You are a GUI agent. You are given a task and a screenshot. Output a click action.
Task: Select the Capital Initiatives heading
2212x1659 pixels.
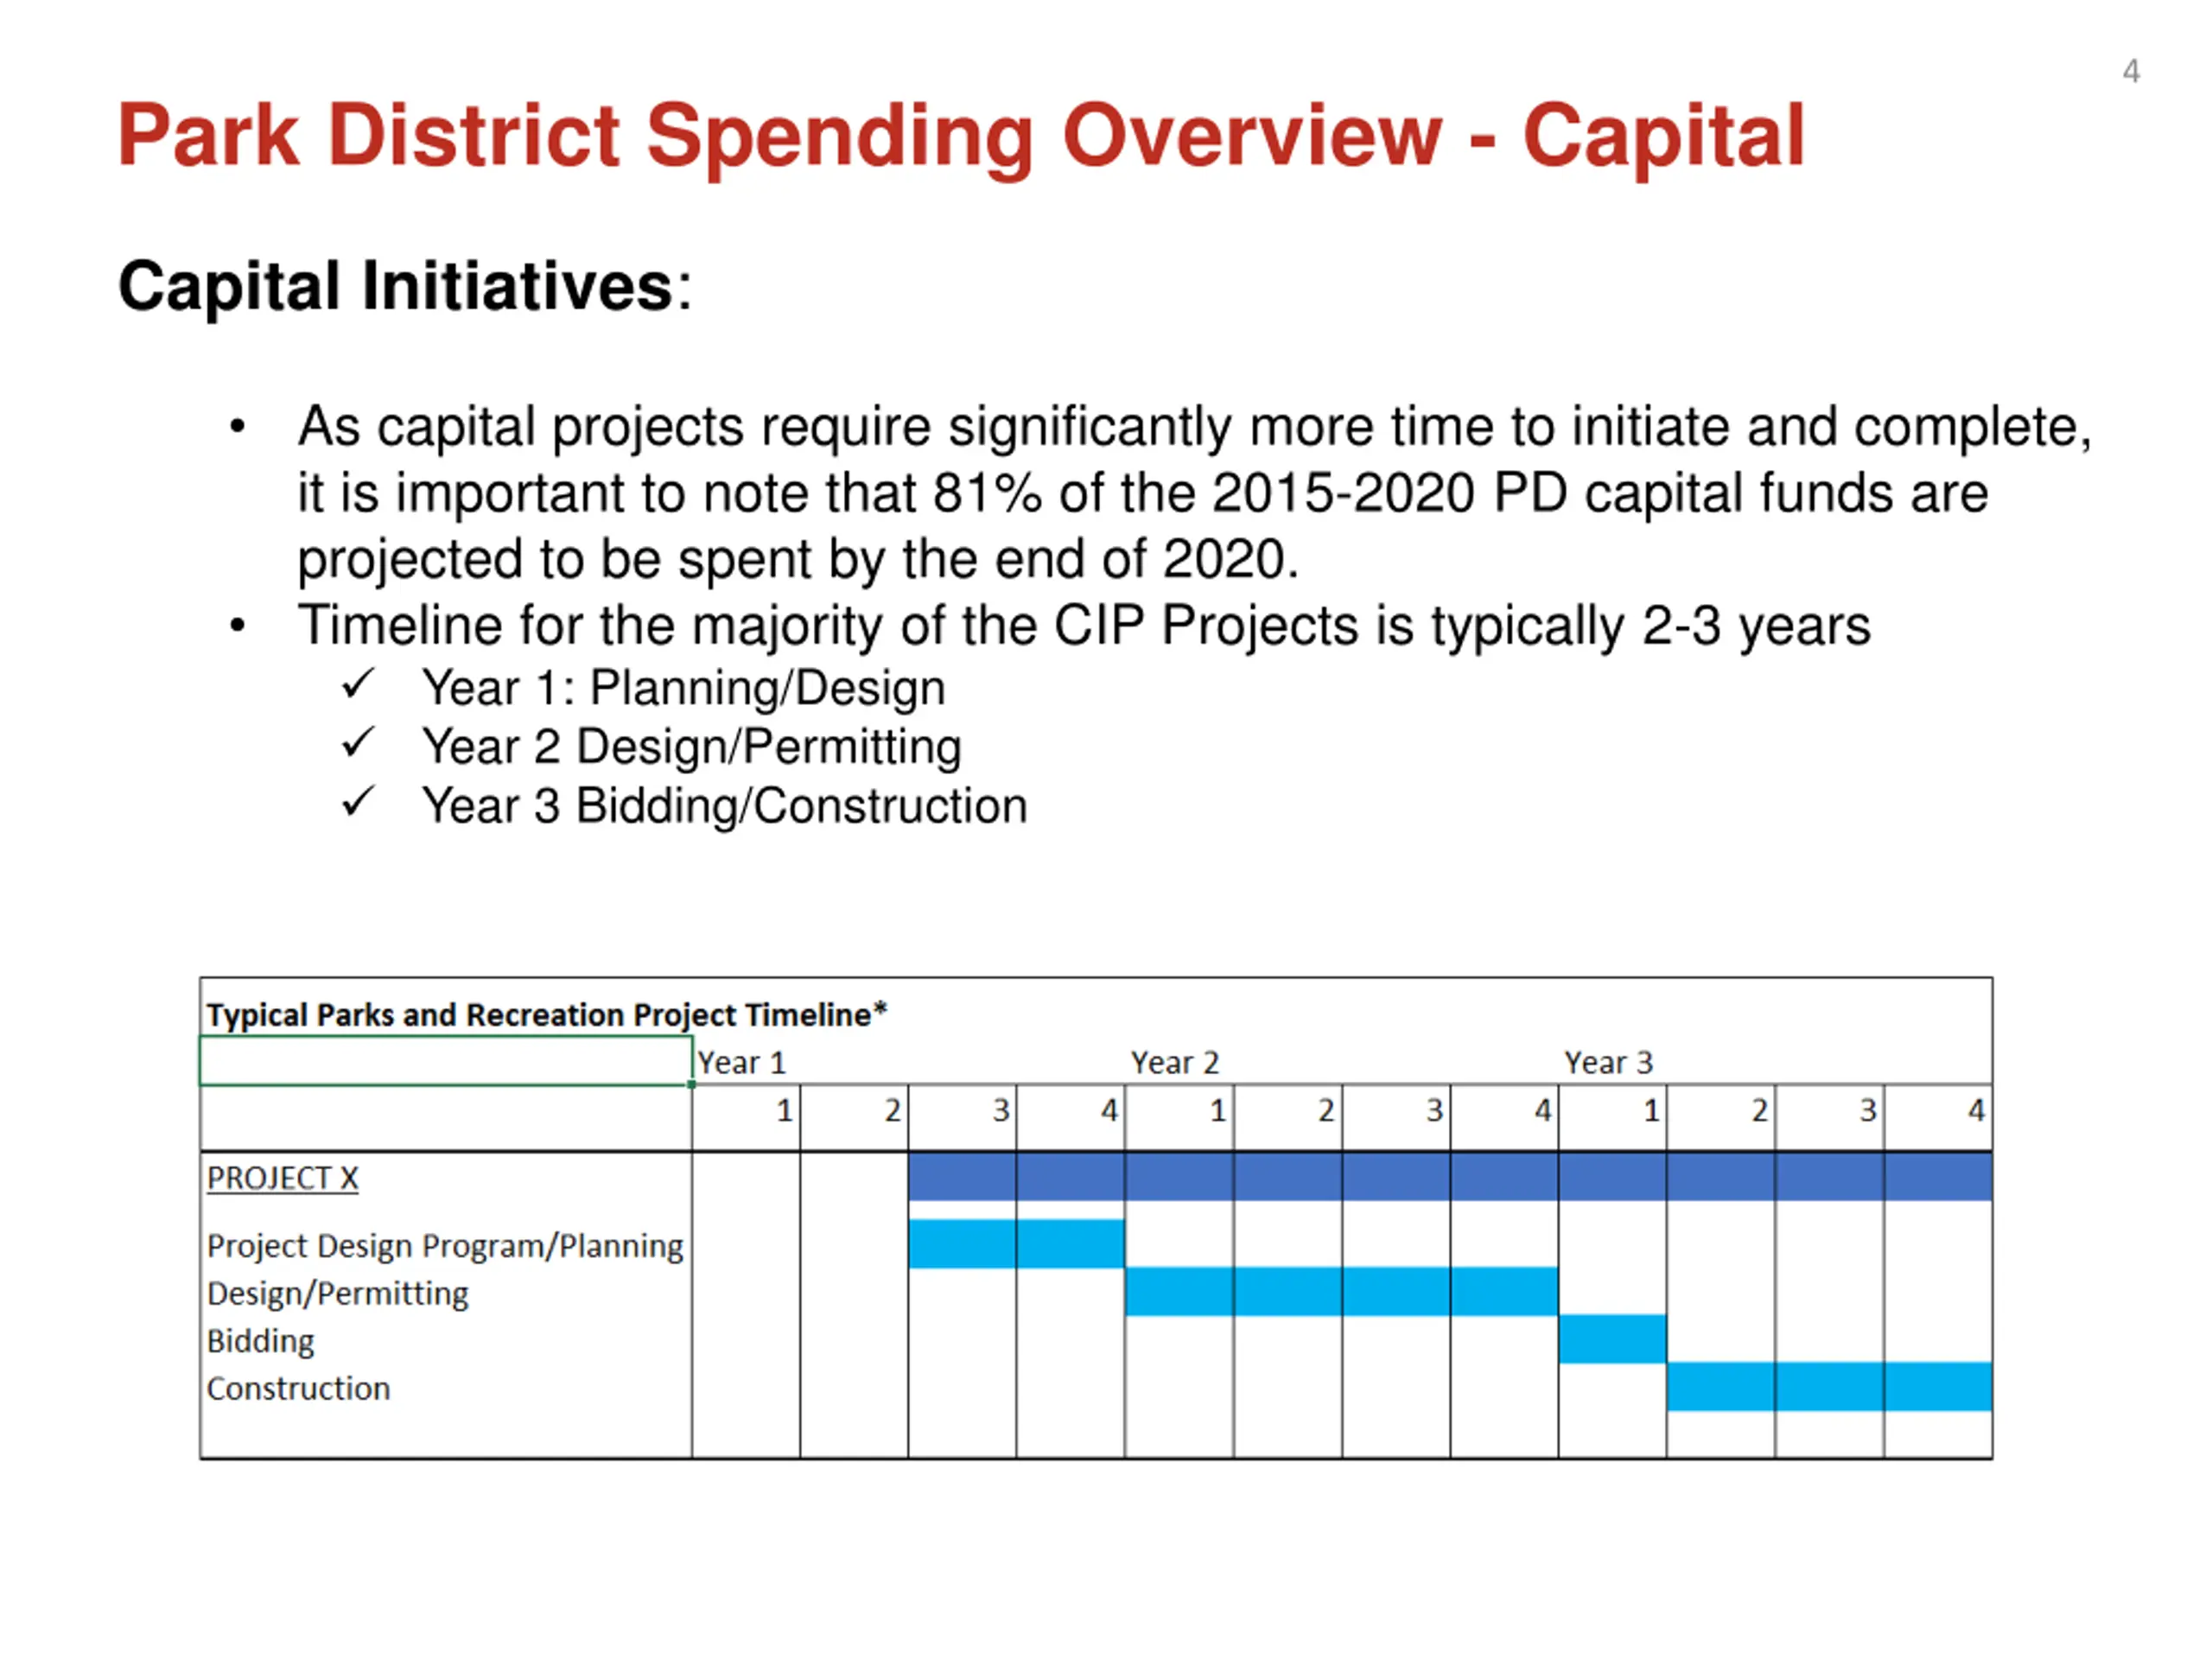[404, 287]
